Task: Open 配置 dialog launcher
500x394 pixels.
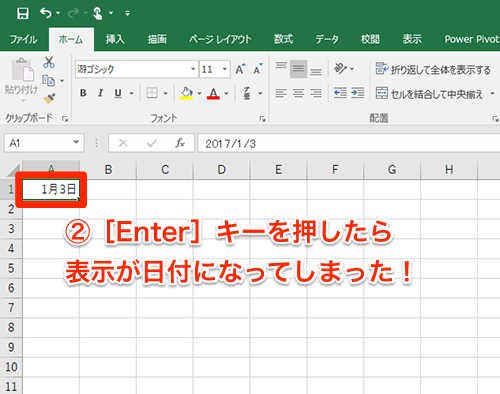Action: pos(495,119)
